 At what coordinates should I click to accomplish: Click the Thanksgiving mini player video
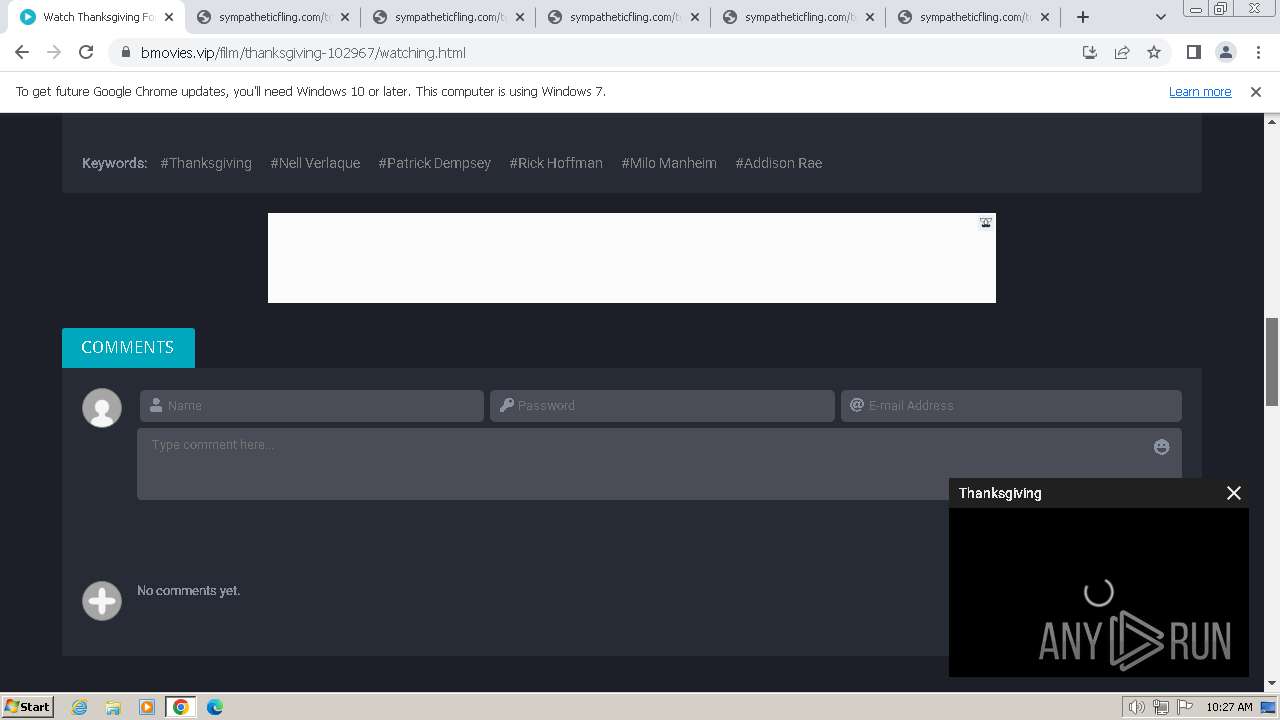click(1099, 592)
